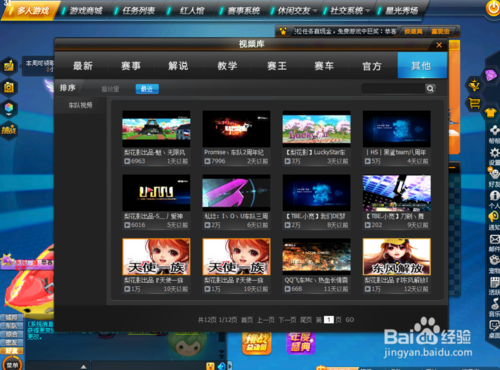This screenshot has height=370, width=500.
Task: Open the desktop chat bubble icon in right sidebar
Action: click(x=494, y=325)
